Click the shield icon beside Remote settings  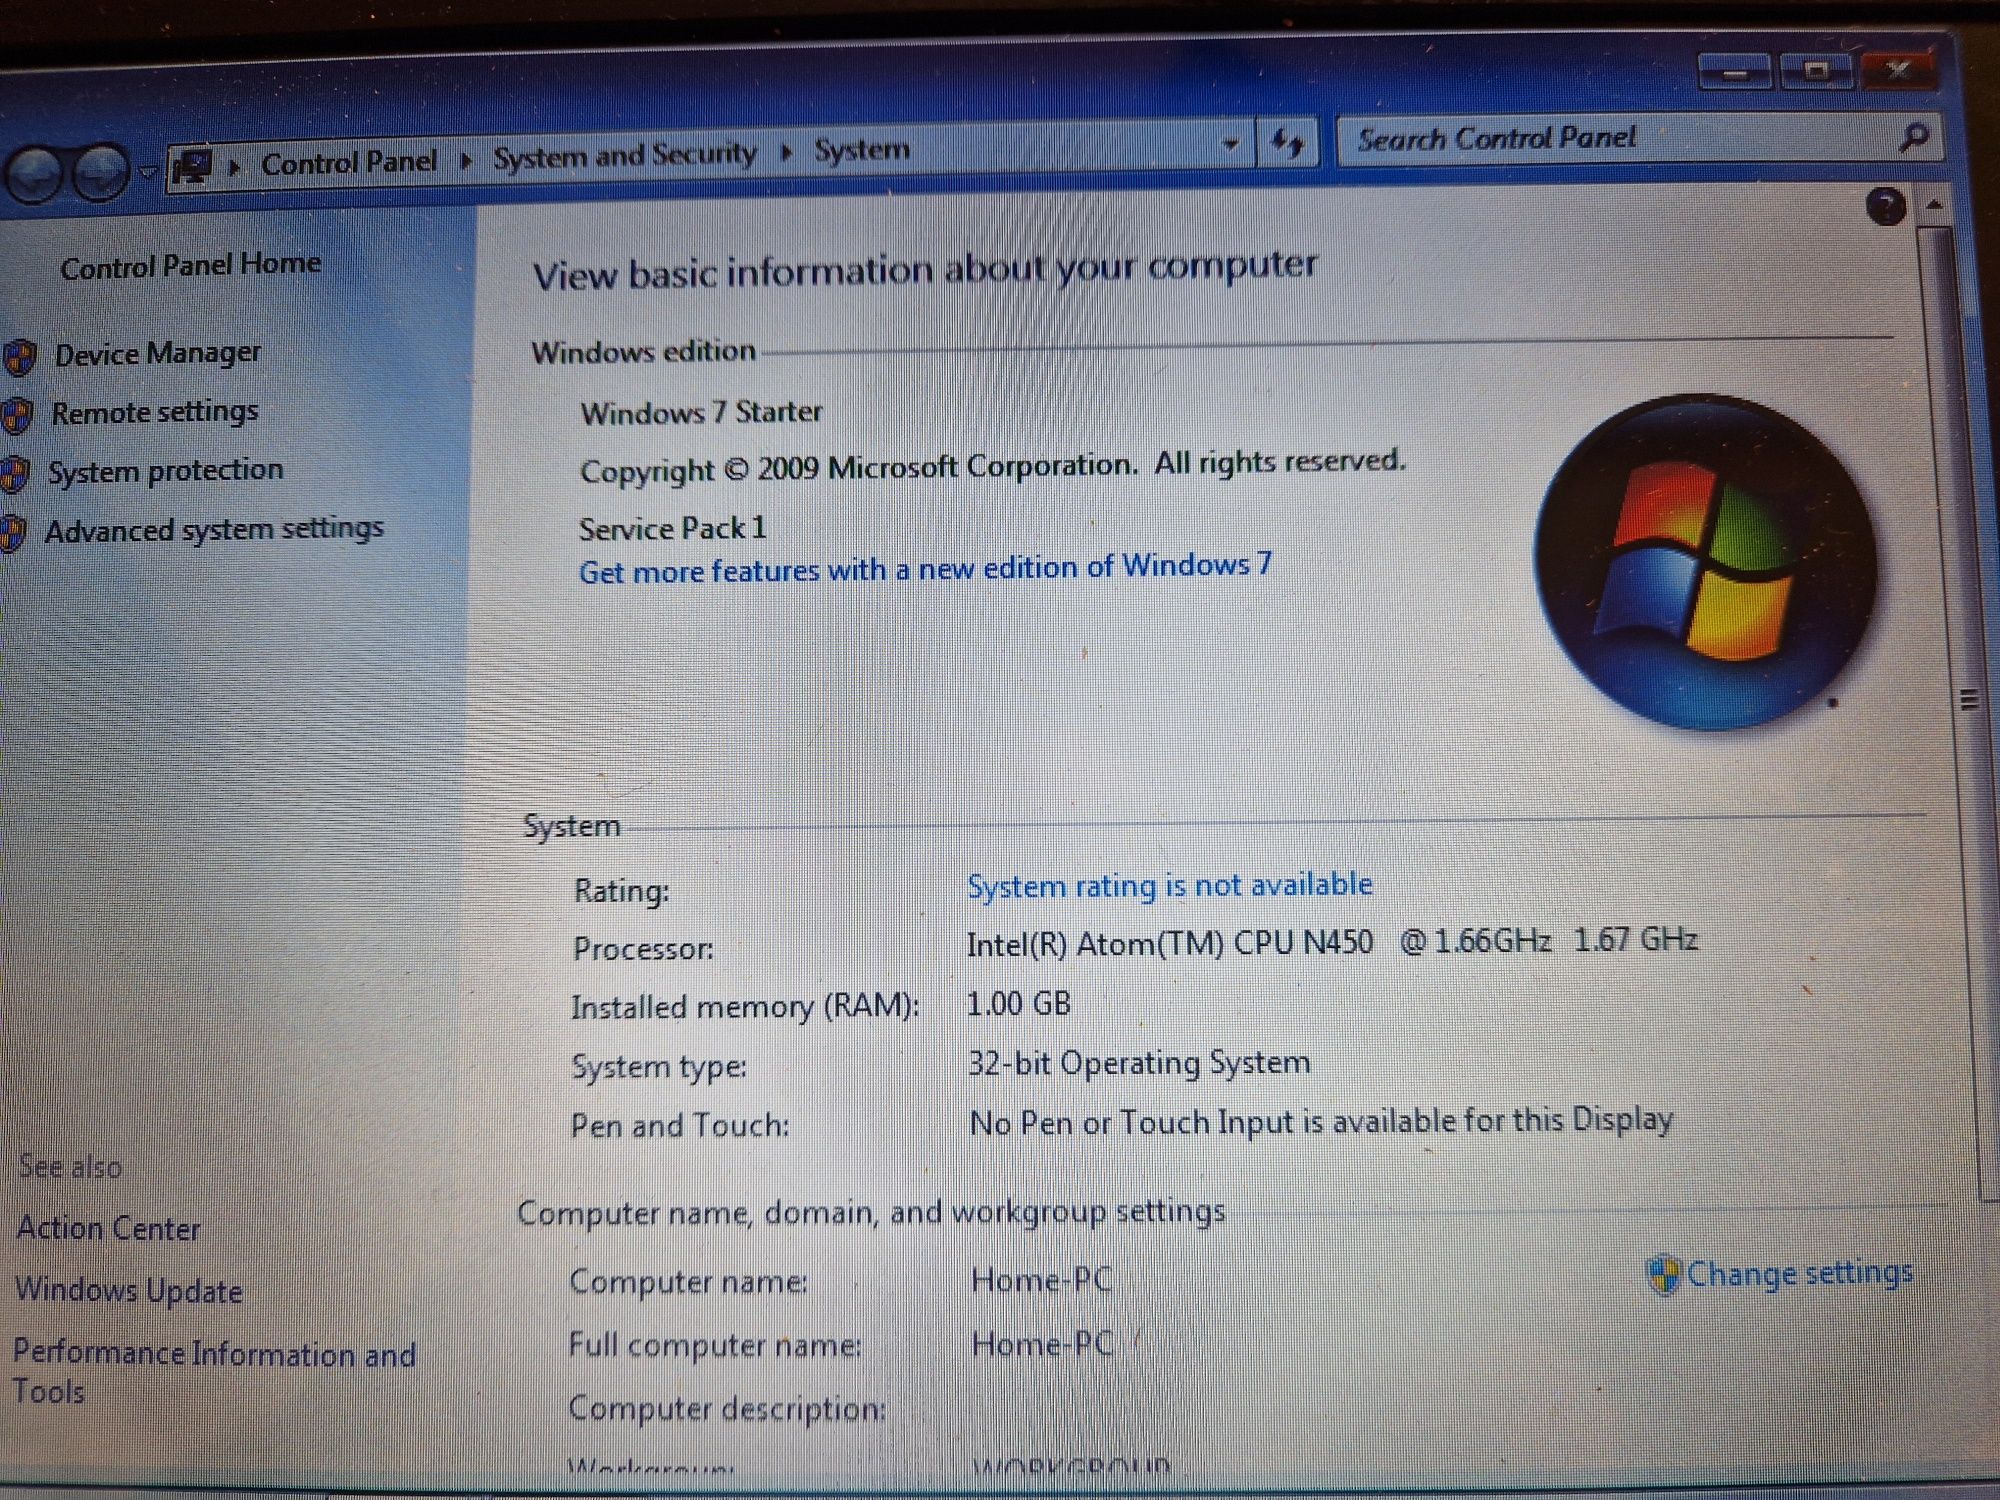click(17, 416)
